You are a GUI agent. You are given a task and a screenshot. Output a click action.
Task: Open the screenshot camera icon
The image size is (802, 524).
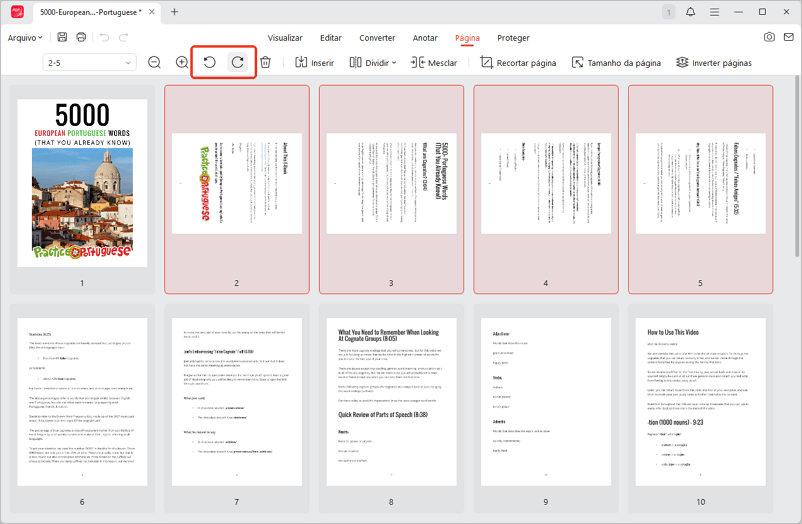(769, 37)
